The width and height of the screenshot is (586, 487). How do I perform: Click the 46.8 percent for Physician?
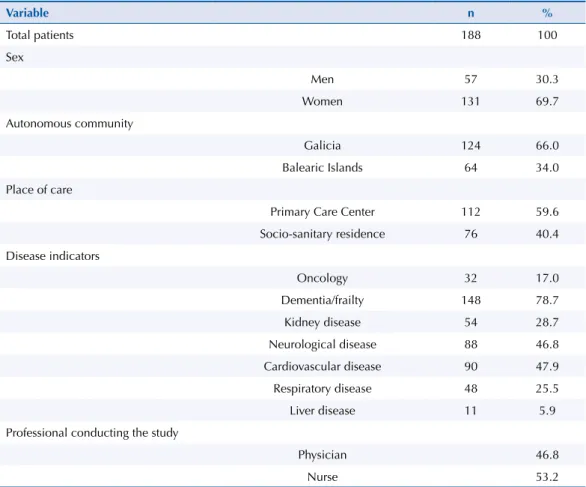[547, 455]
